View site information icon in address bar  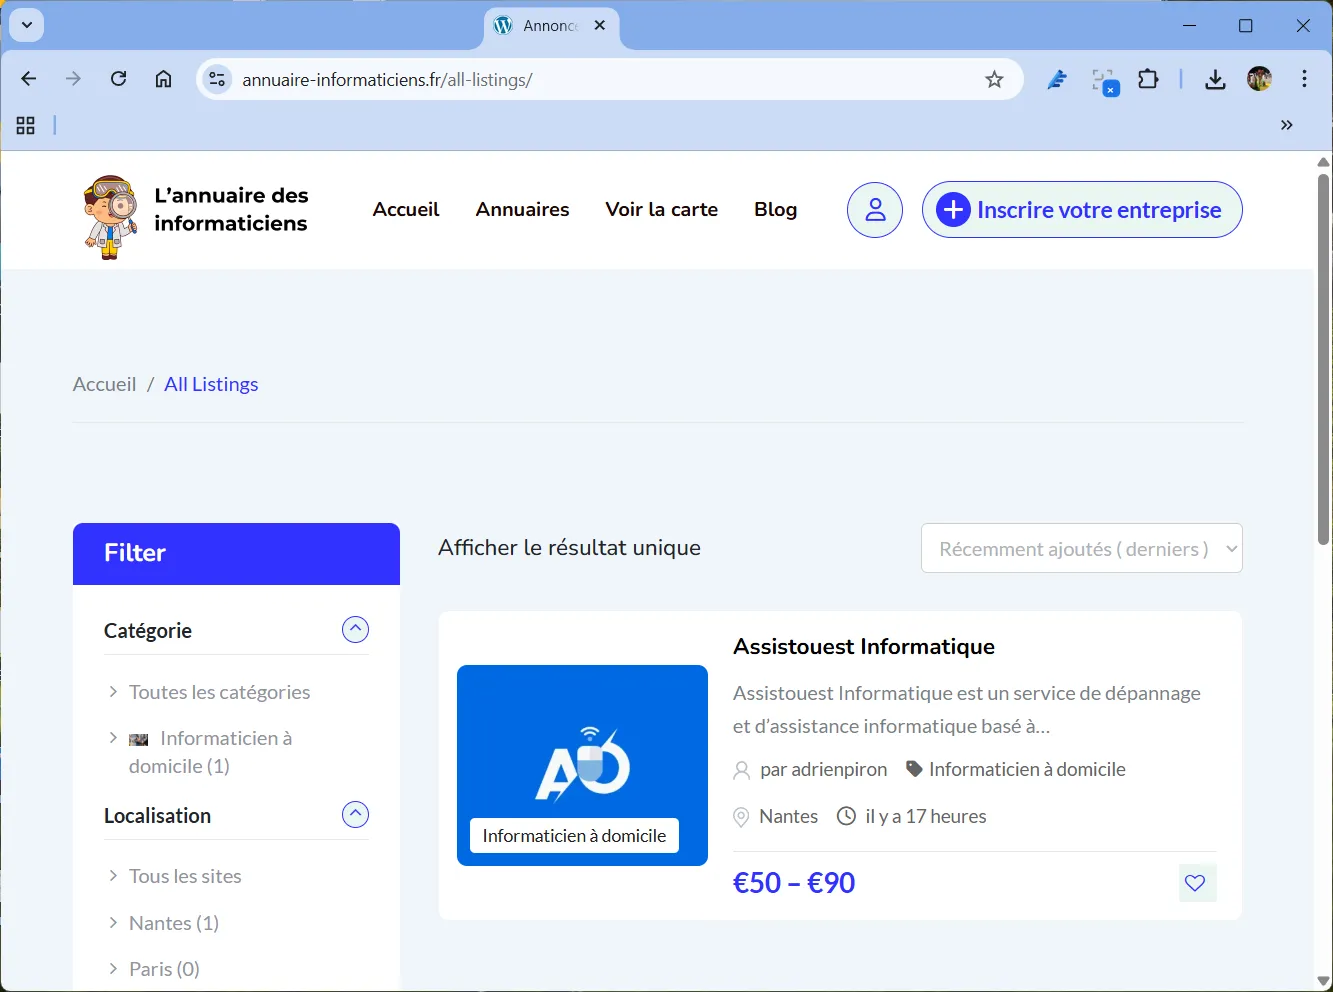click(217, 79)
